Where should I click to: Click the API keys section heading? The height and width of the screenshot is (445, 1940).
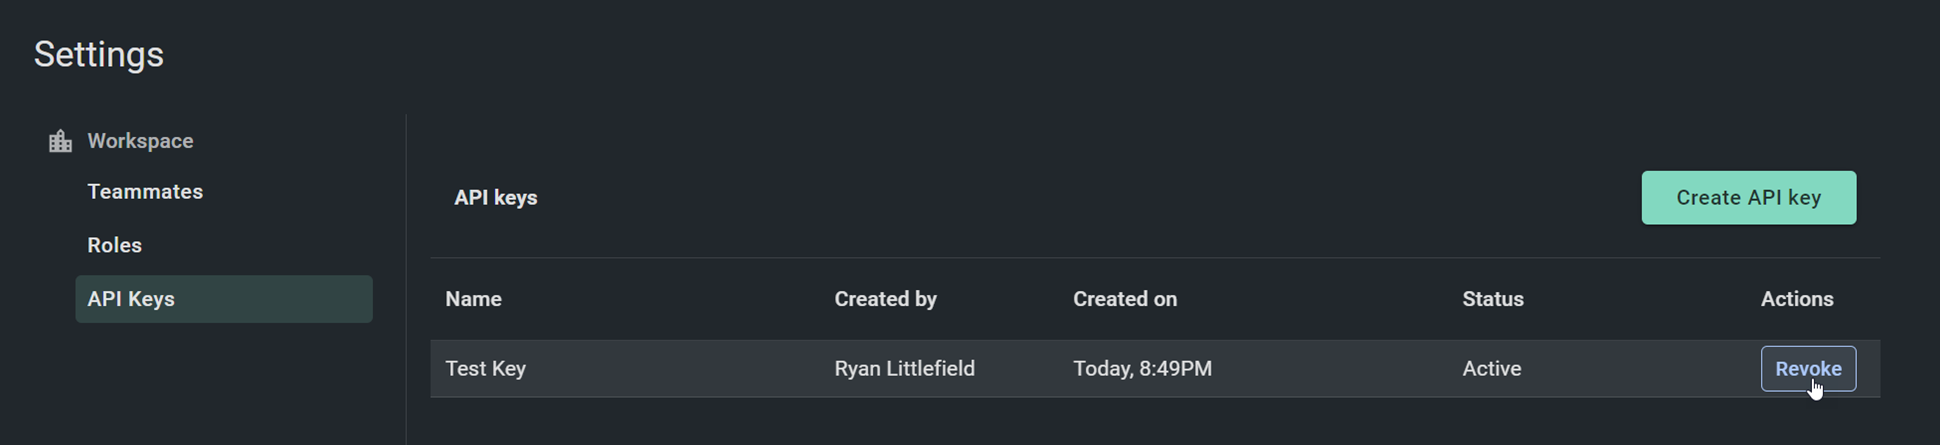(496, 198)
